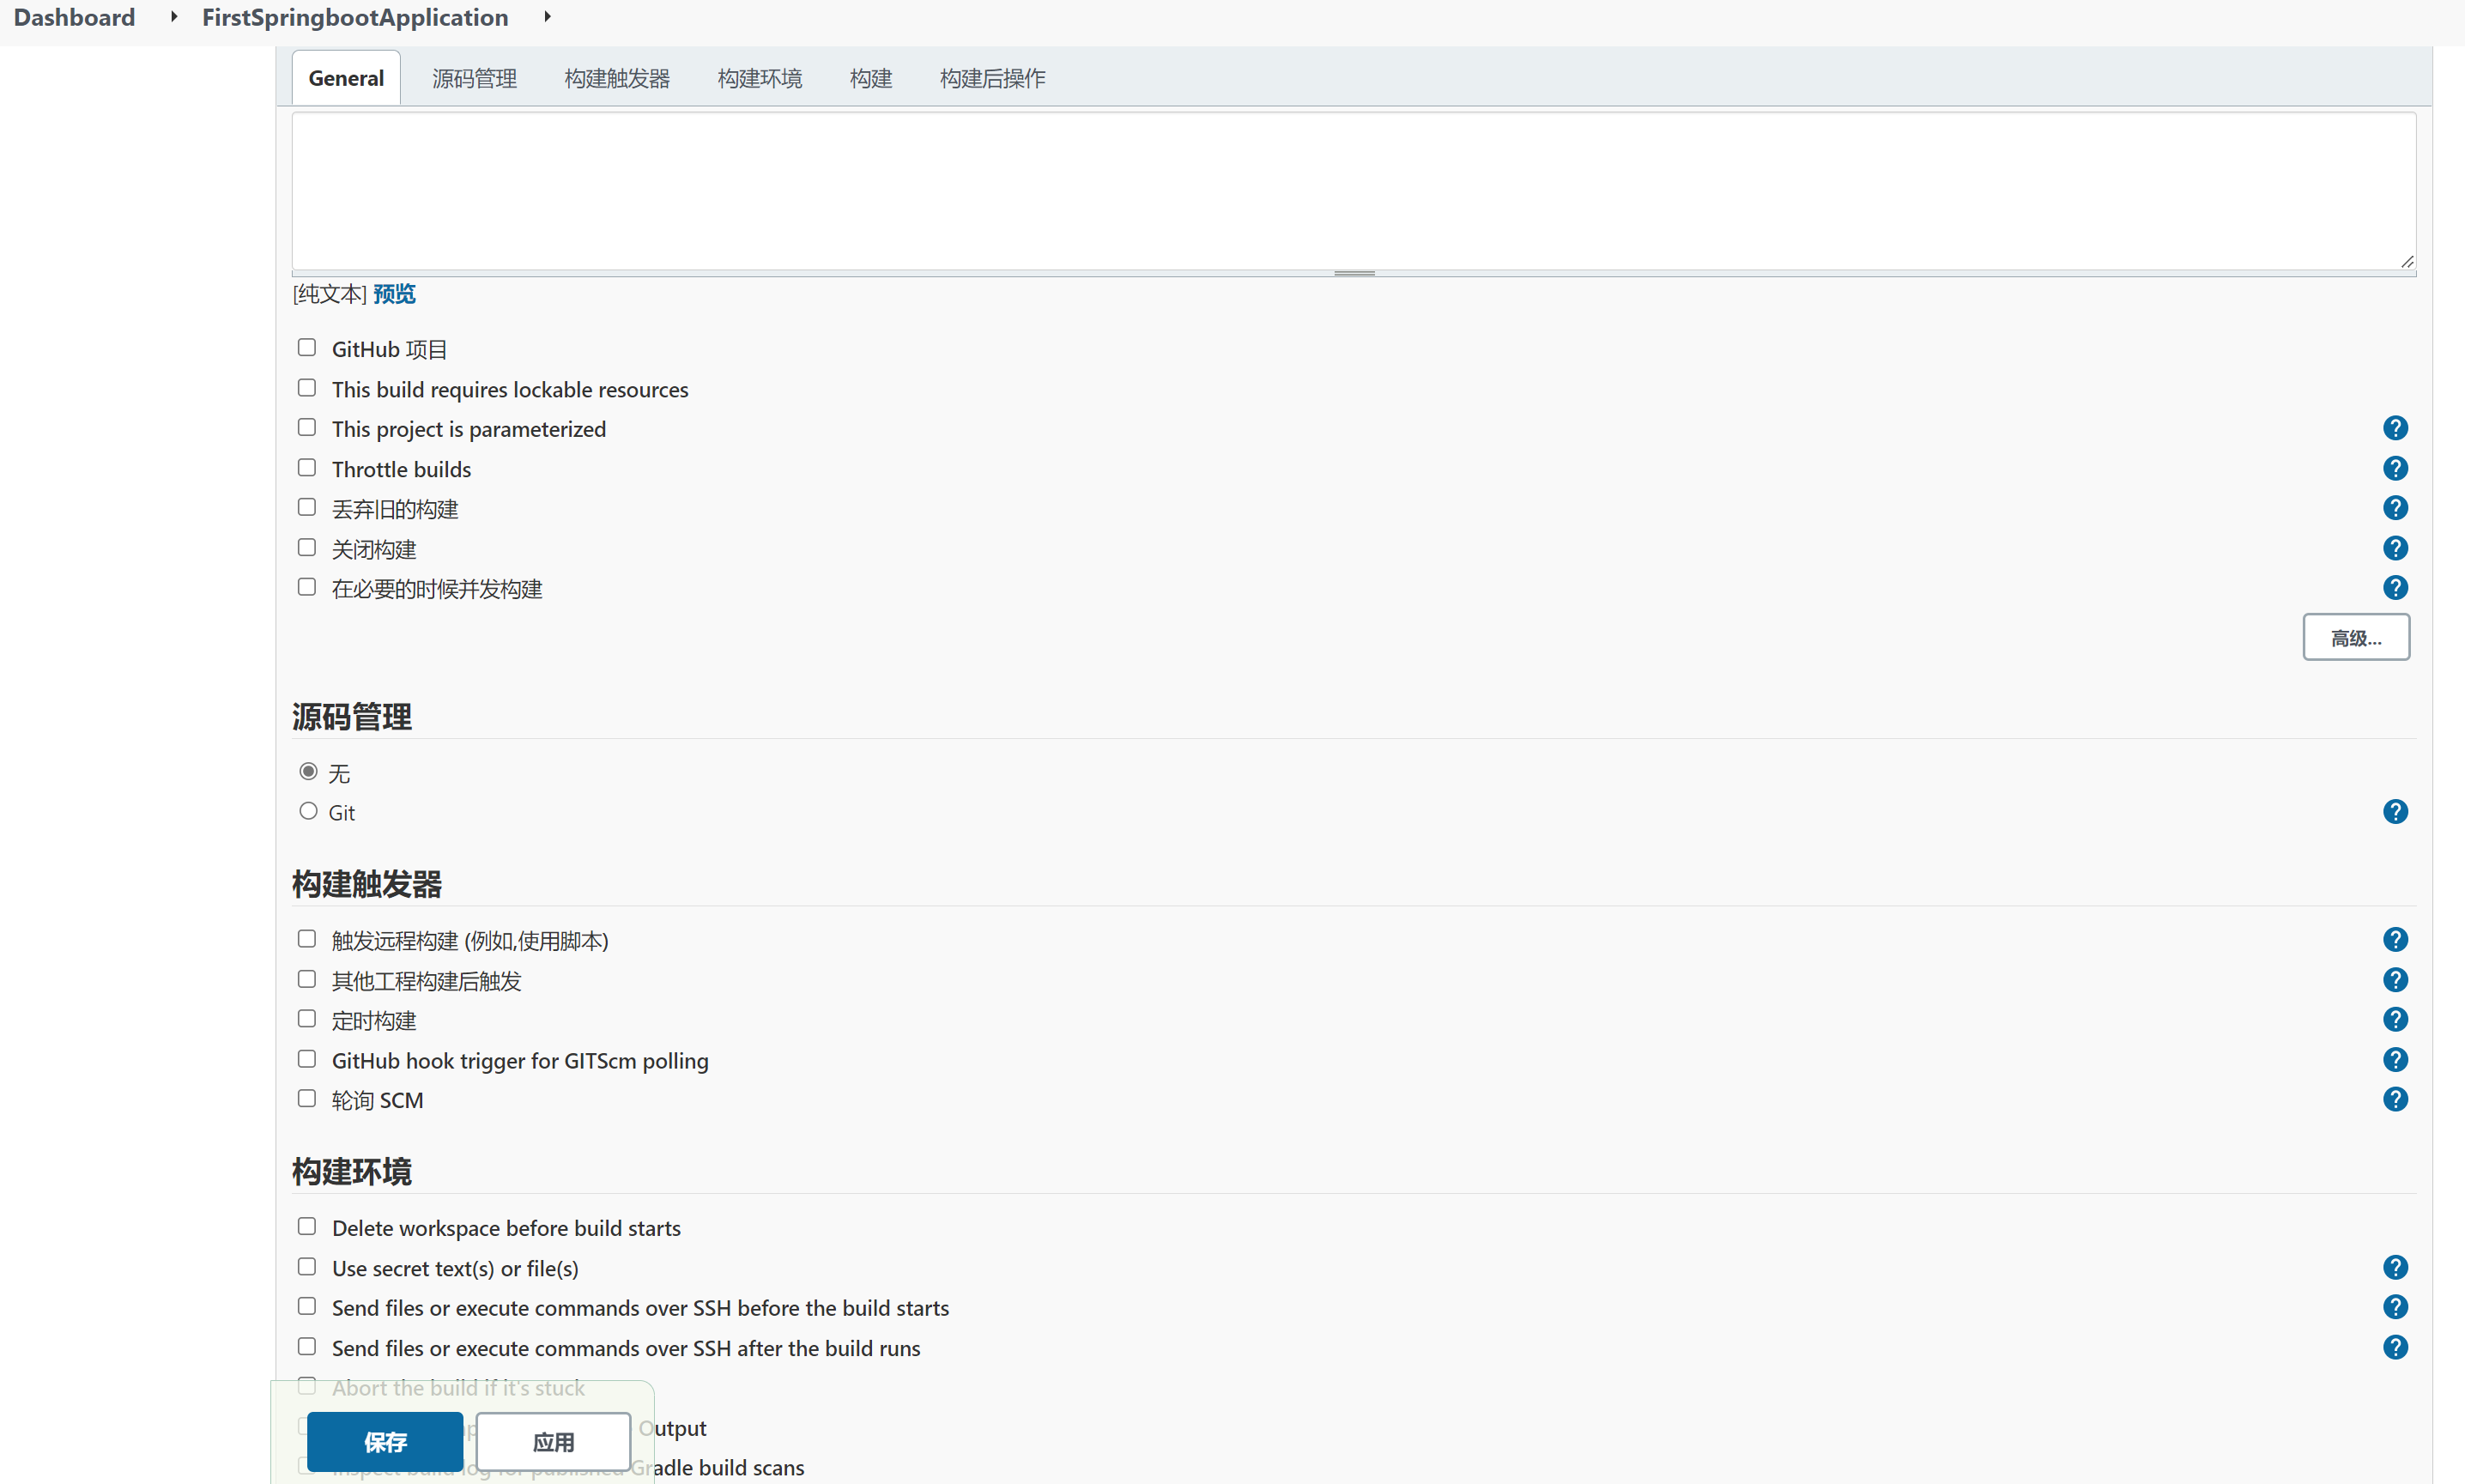The width and height of the screenshot is (2465, 1484).
Task: Check Delete workspace before build starts
Action: (x=307, y=1226)
